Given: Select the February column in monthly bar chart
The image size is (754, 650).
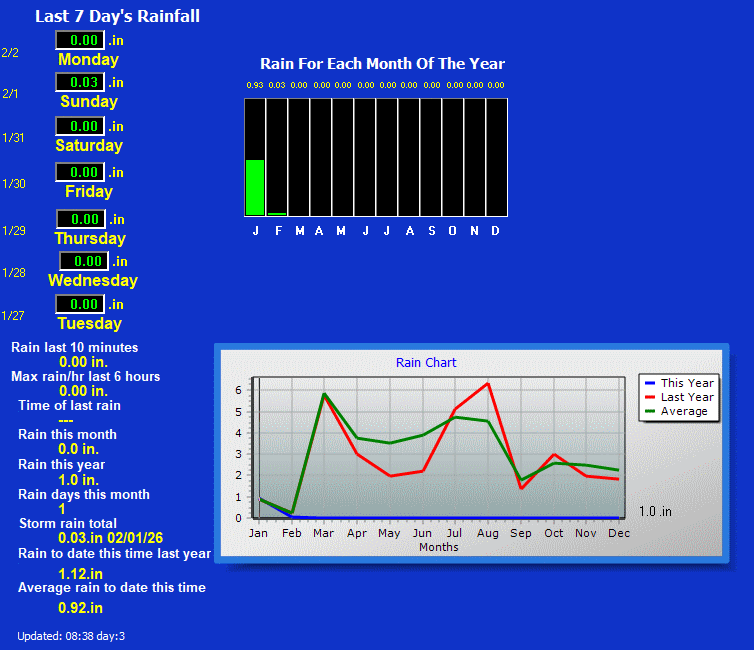Looking at the screenshot, I should 277,157.
